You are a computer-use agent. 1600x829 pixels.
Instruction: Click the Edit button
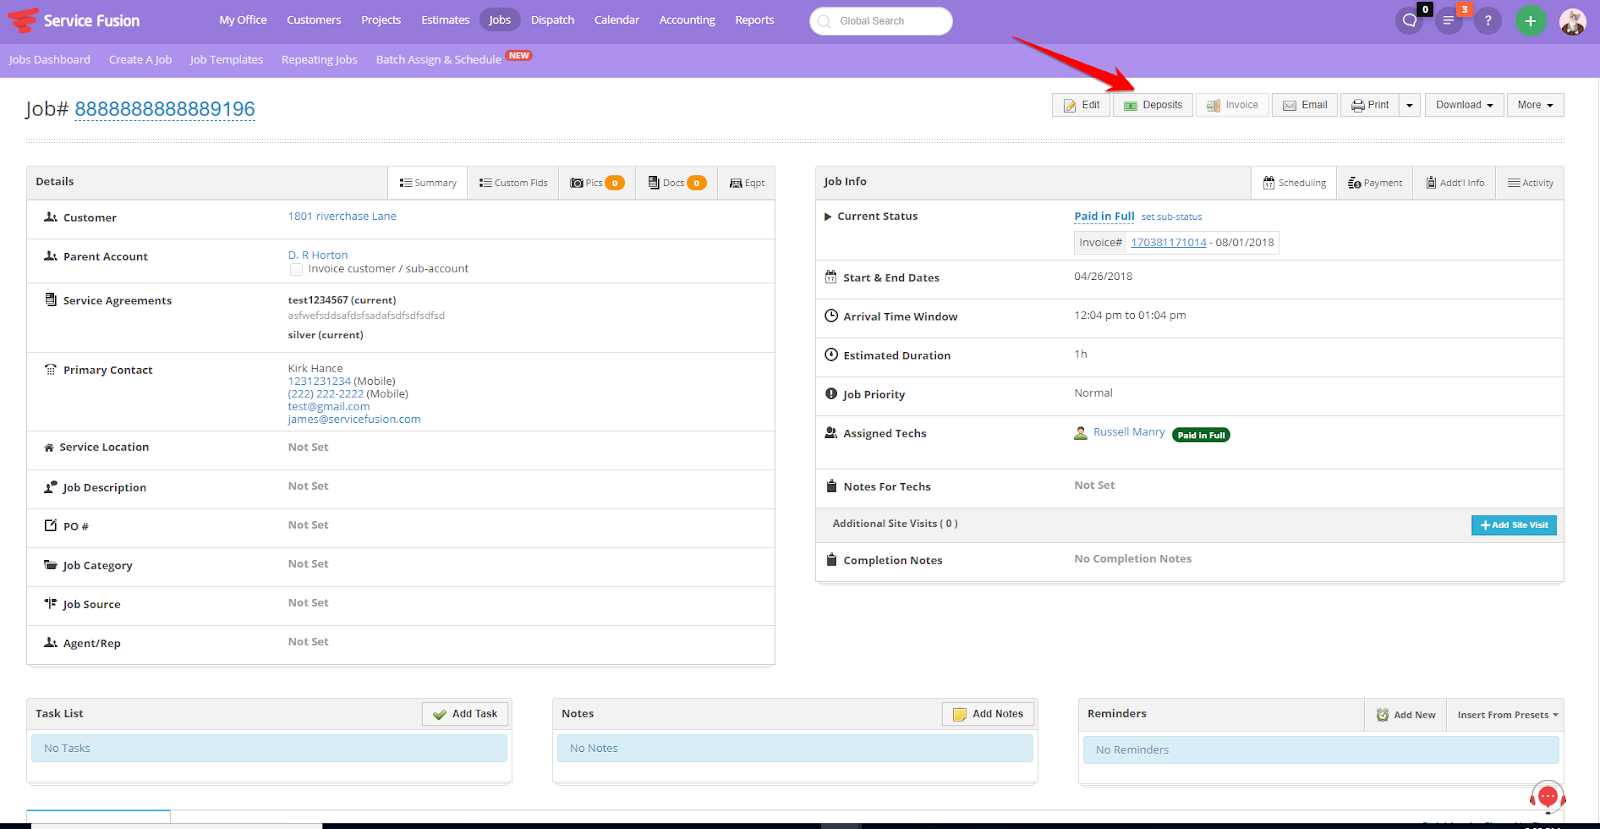pyautogui.click(x=1081, y=105)
